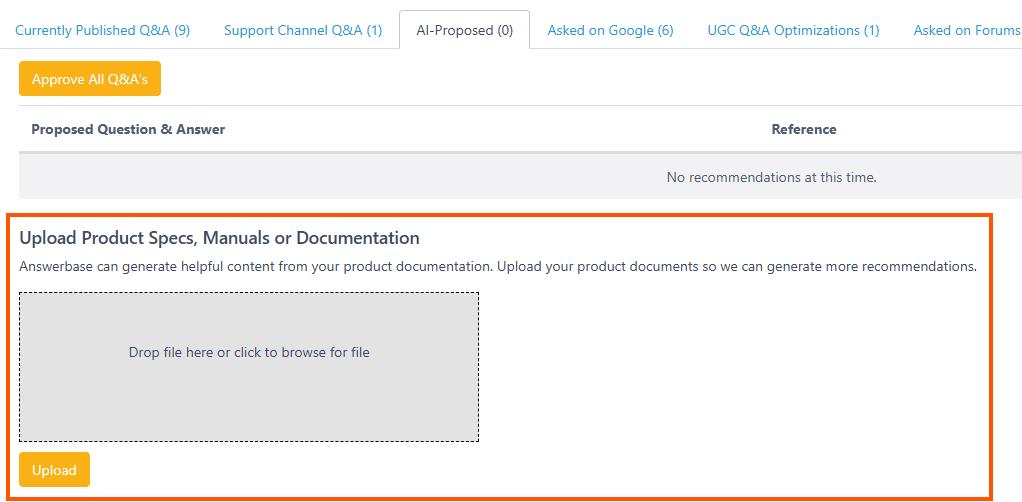Click the No recommendations at this time message
Image resolution: width=1022 pixels, height=502 pixels.
(771, 177)
